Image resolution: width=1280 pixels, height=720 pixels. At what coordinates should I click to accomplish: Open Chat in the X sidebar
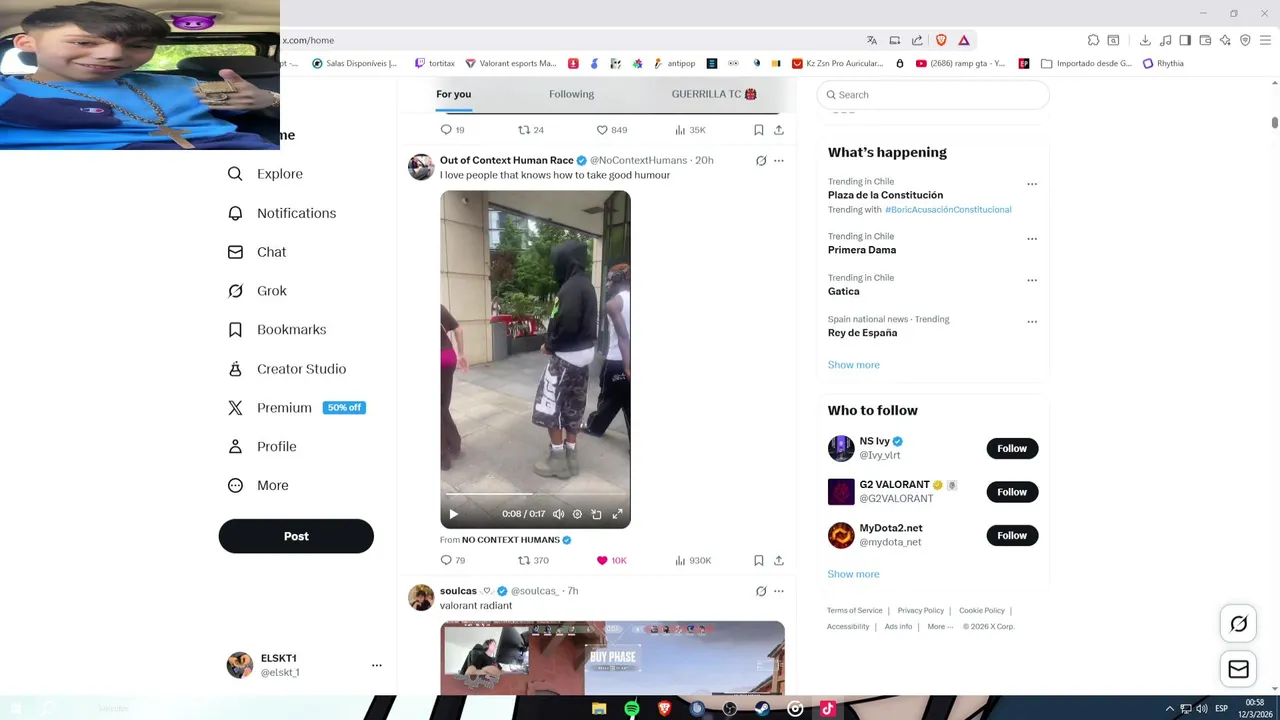click(256, 252)
